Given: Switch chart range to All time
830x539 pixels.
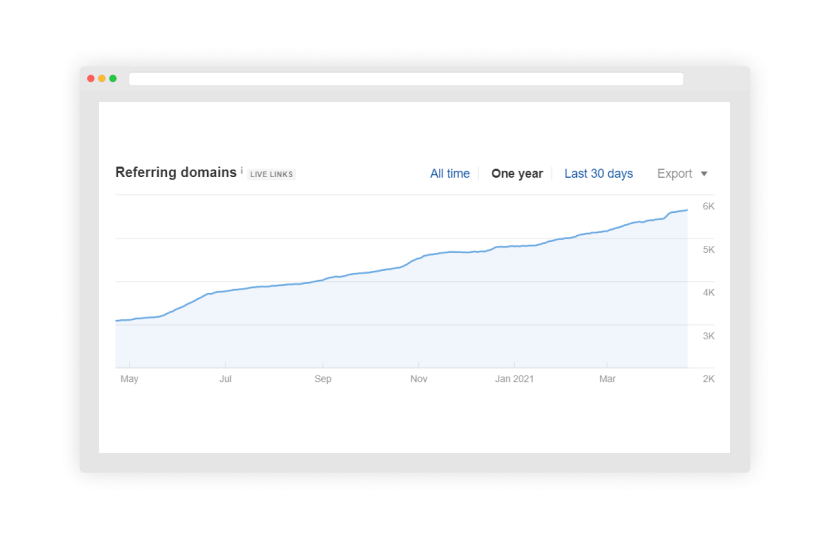Looking at the screenshot, I should 450,174.
